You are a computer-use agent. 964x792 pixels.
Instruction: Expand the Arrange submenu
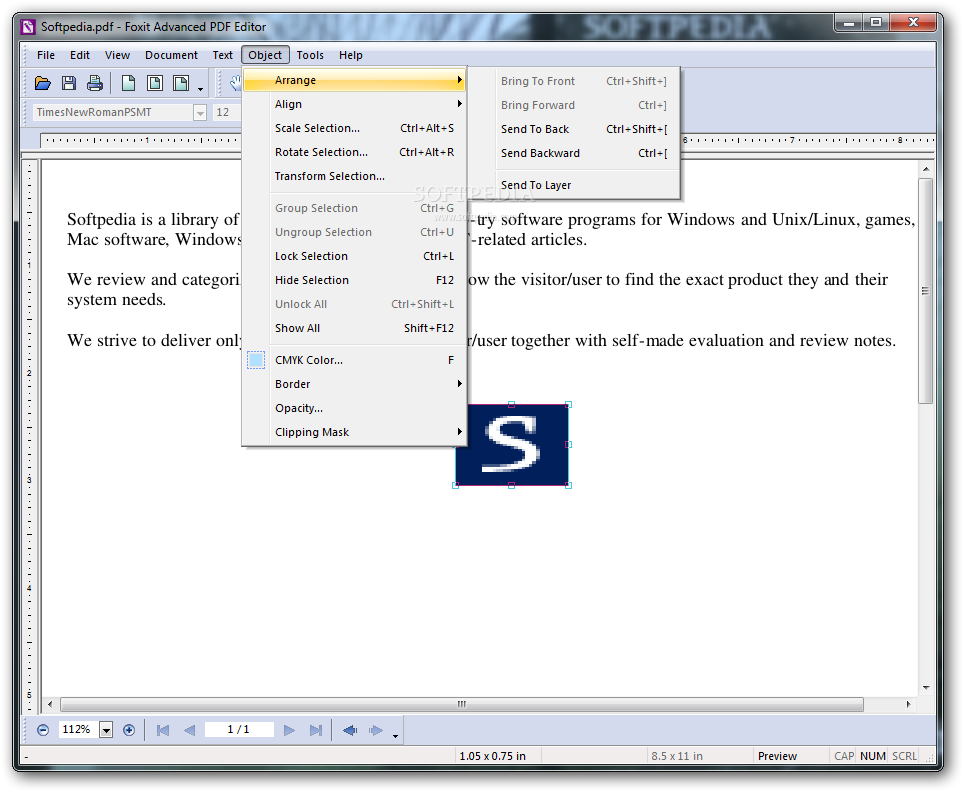click(x=354, y=80)
